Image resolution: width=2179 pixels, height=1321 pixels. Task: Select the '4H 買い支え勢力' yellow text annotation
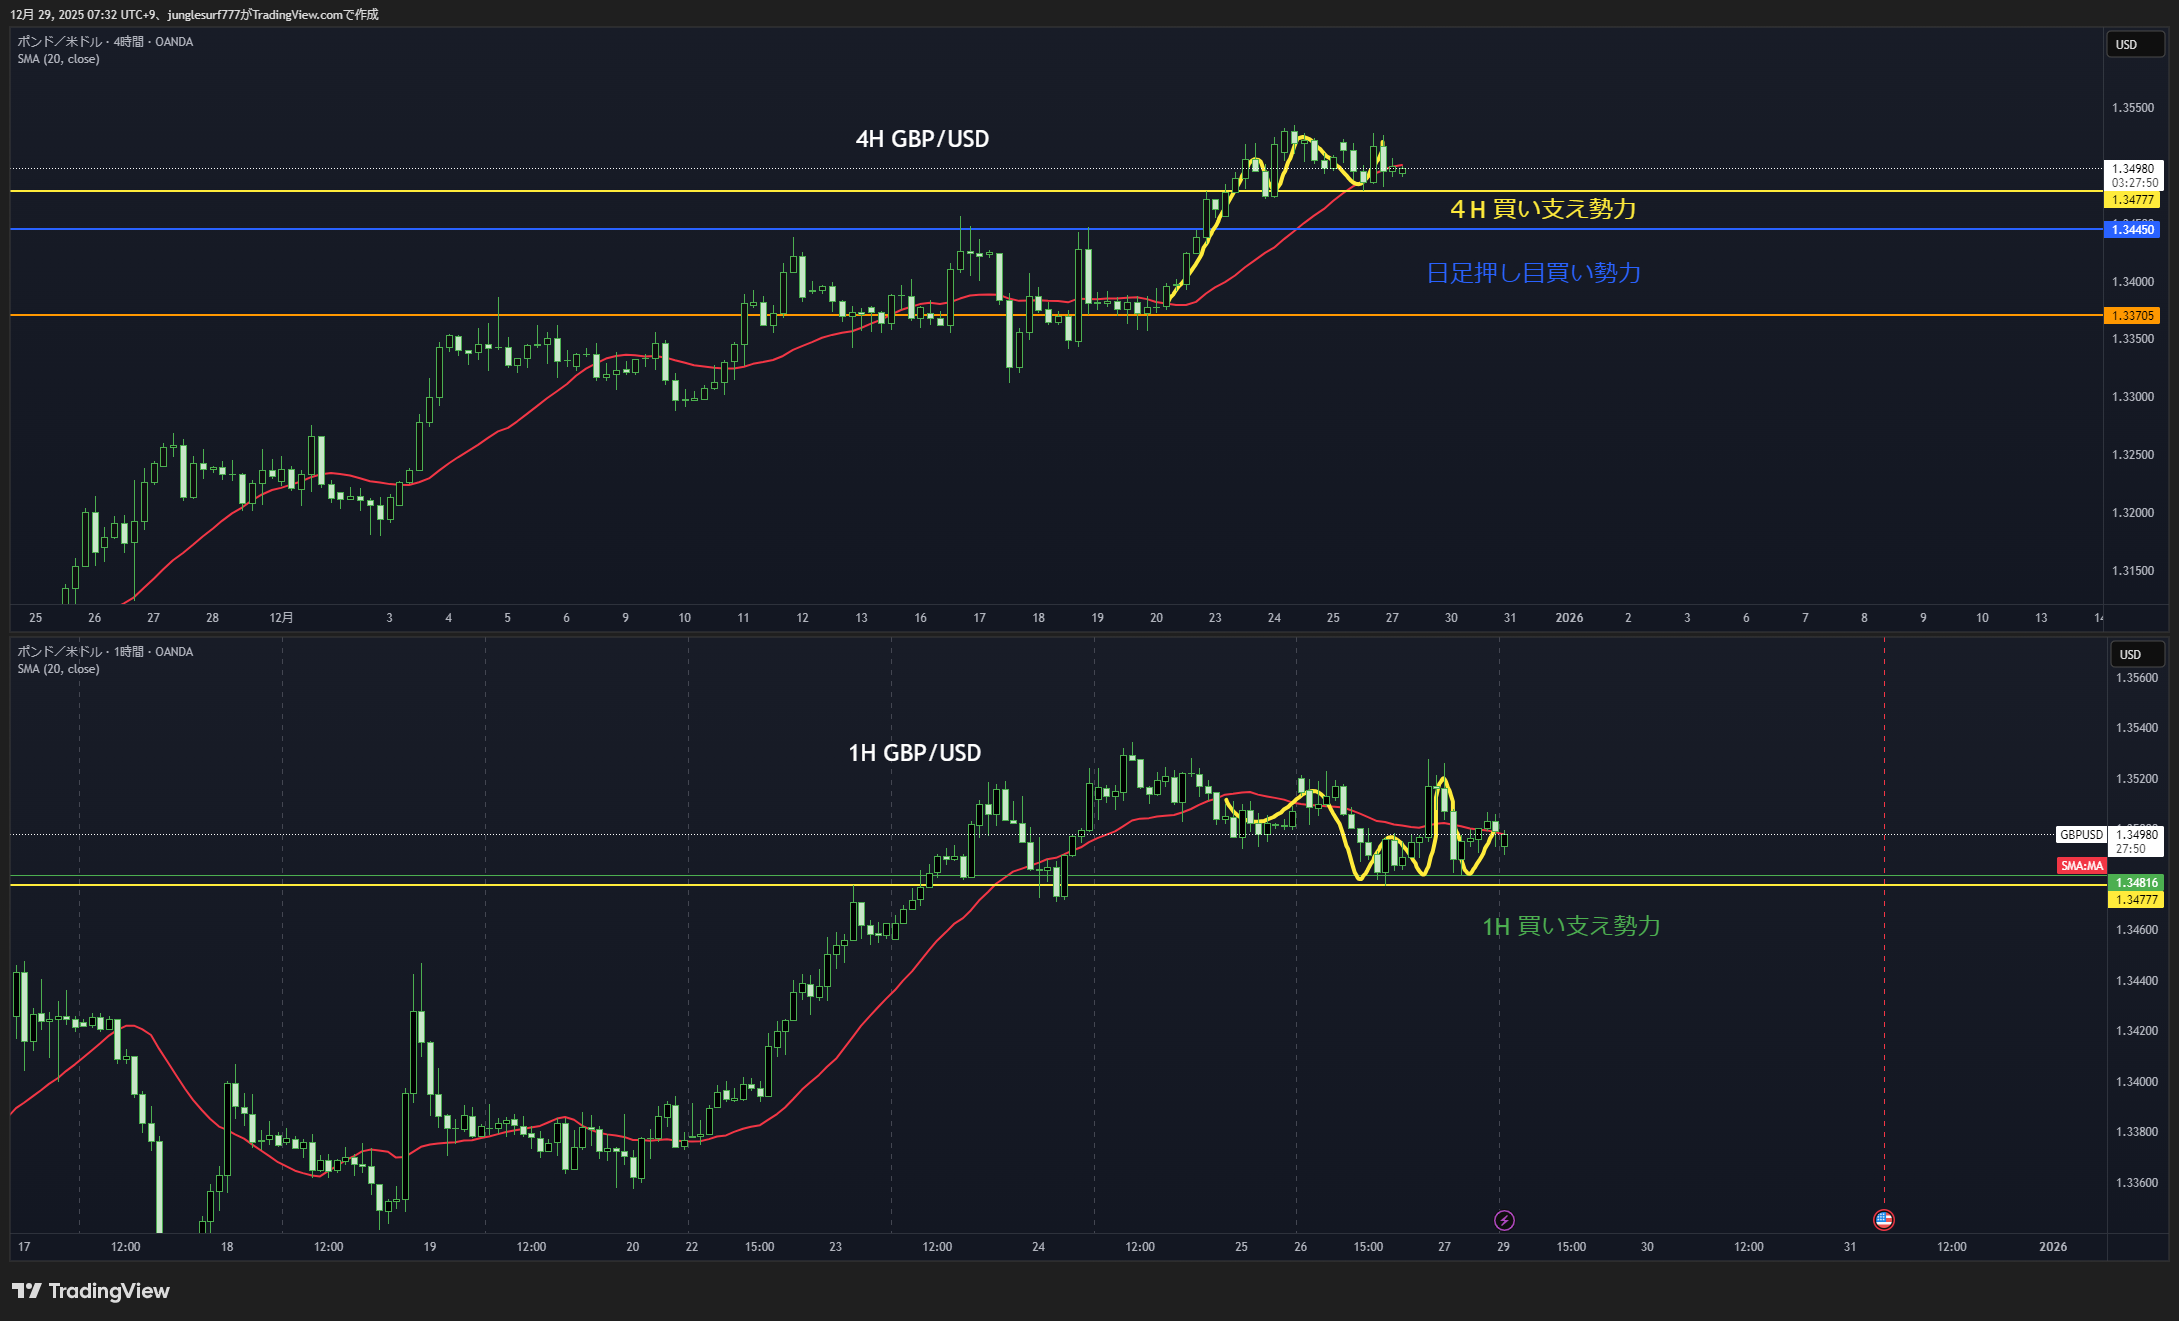click(1543, 209)
